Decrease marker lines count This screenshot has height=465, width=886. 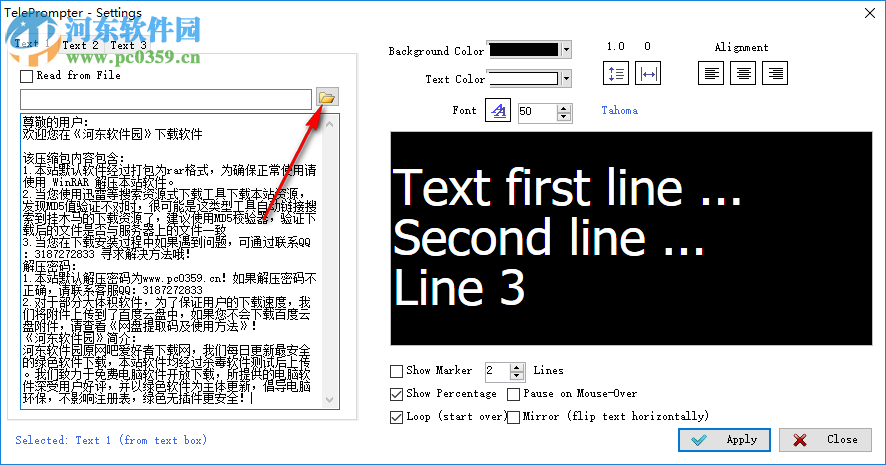[516, 375]
